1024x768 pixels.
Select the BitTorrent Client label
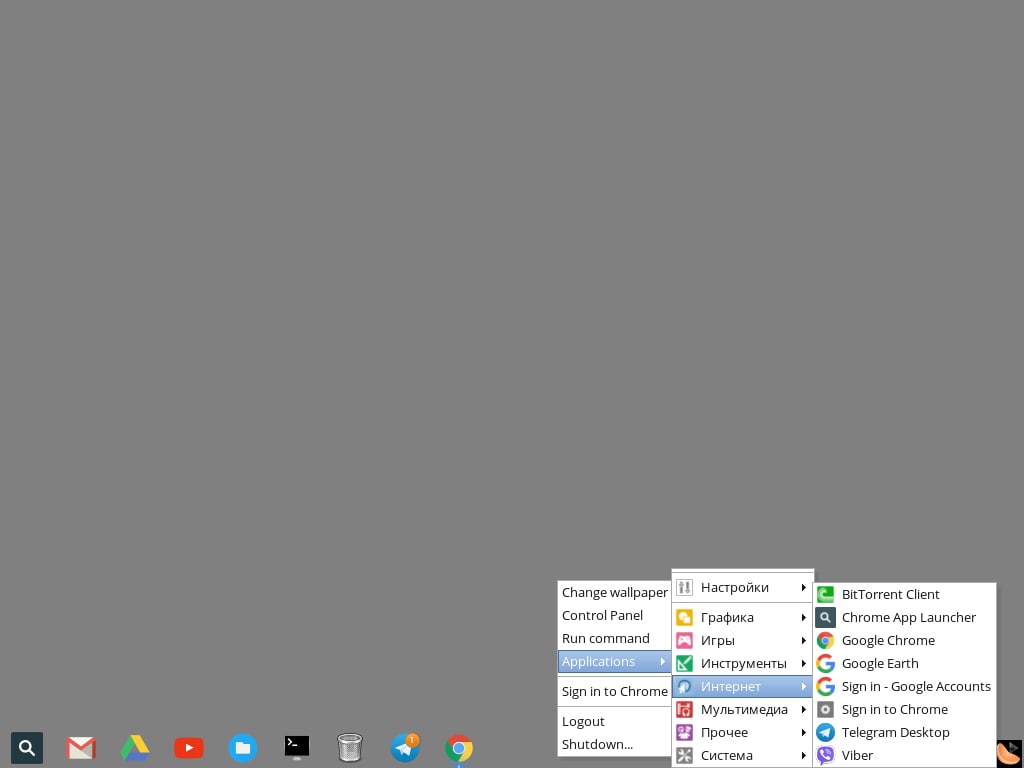(890, 594)
